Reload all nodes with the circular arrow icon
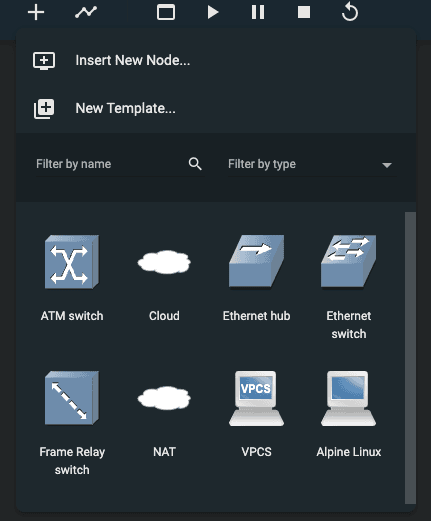This screenshot has width=431, height=521. coord(350,12)
